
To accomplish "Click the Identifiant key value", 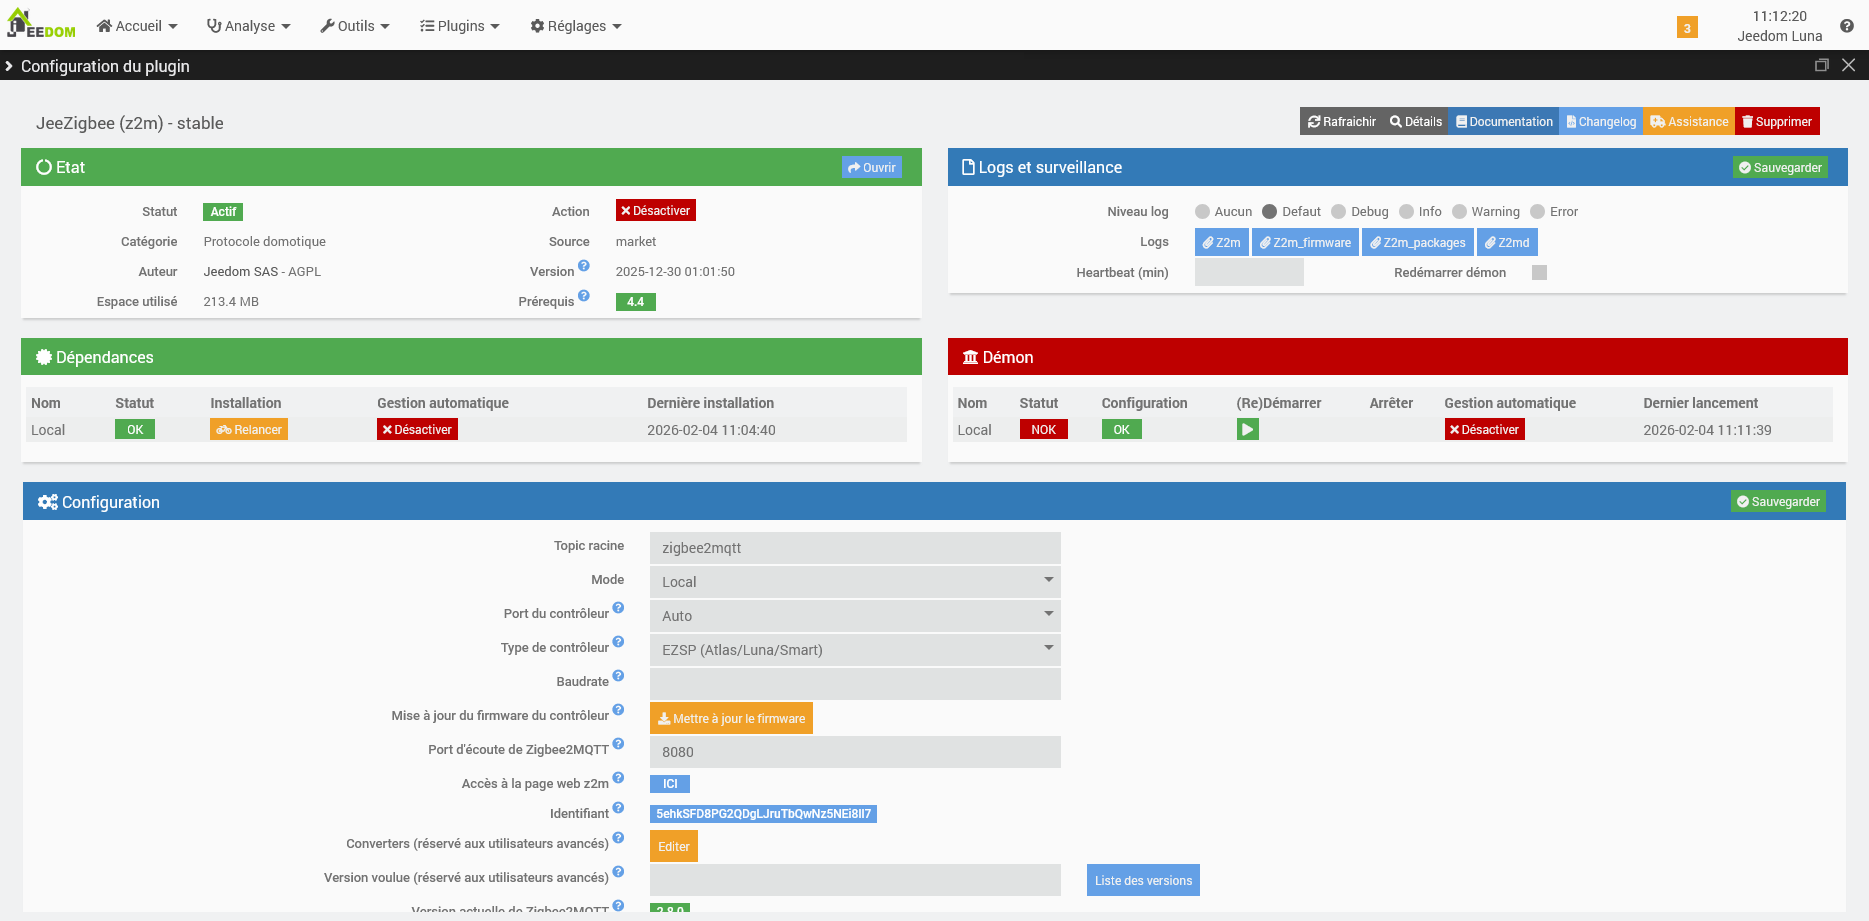I will point(763,814).
